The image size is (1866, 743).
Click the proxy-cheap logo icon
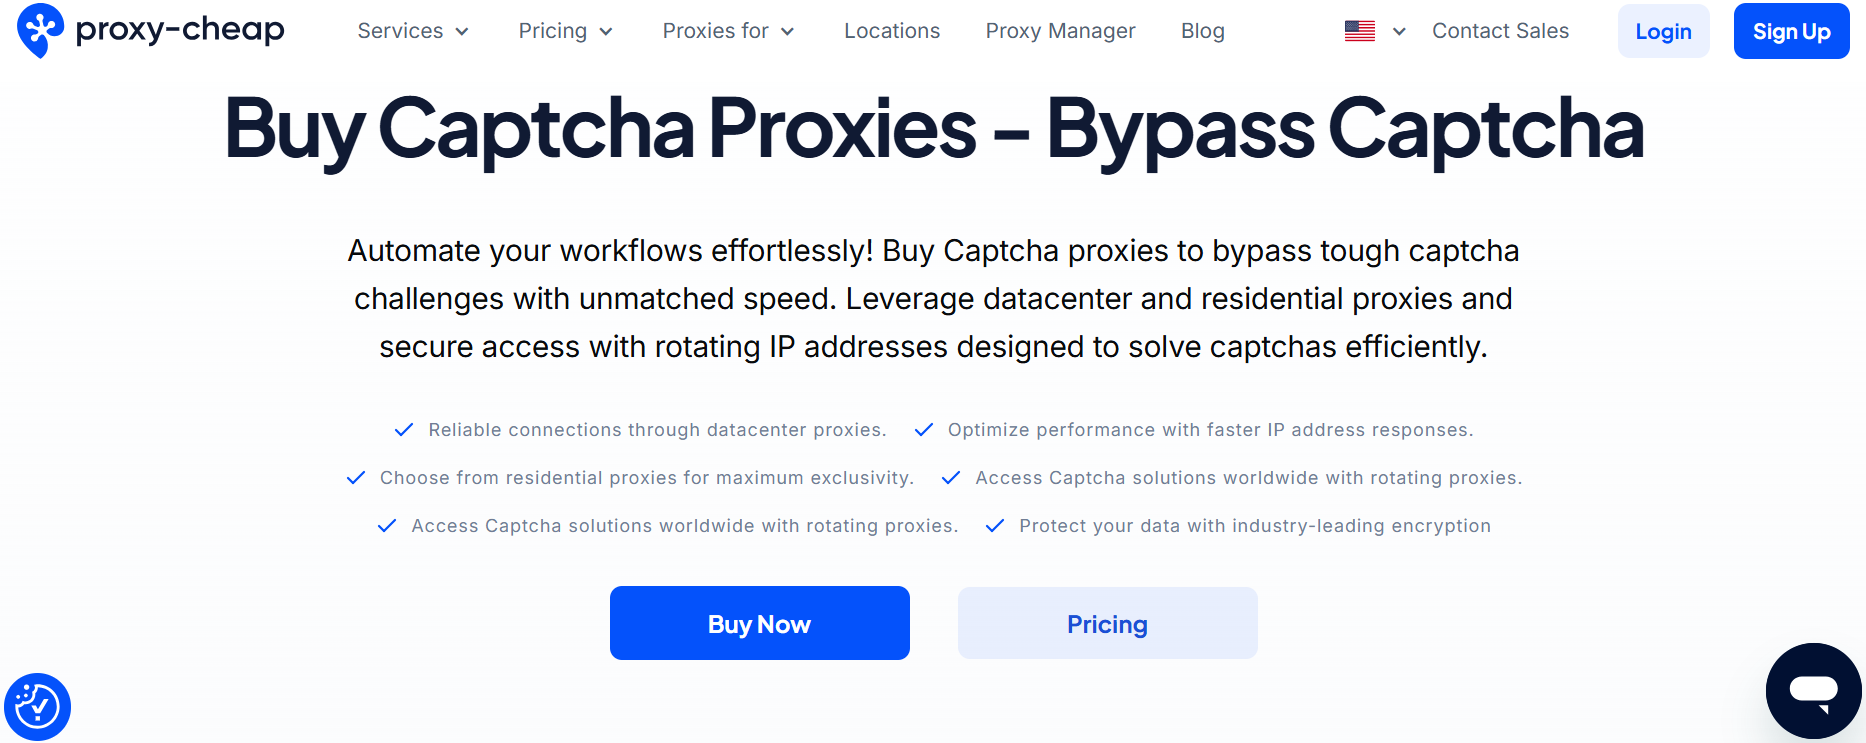tap(39, 30)
